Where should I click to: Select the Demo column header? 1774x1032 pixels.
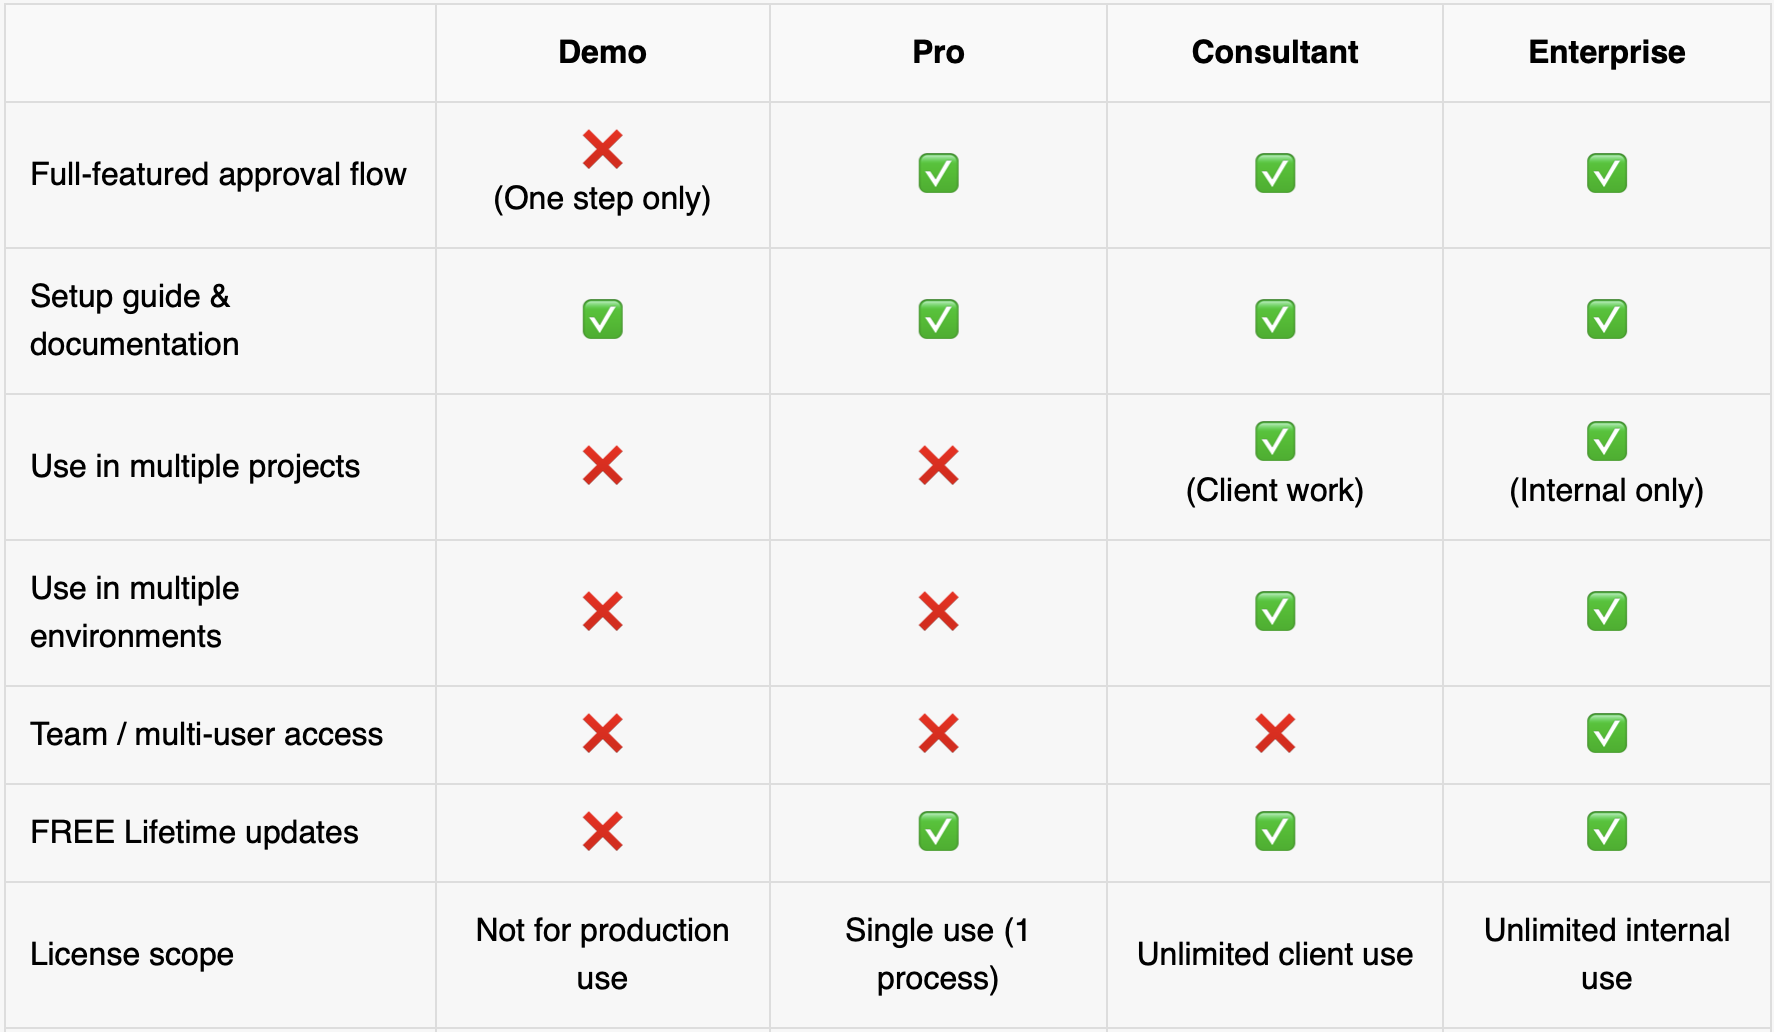coord(602,52)
